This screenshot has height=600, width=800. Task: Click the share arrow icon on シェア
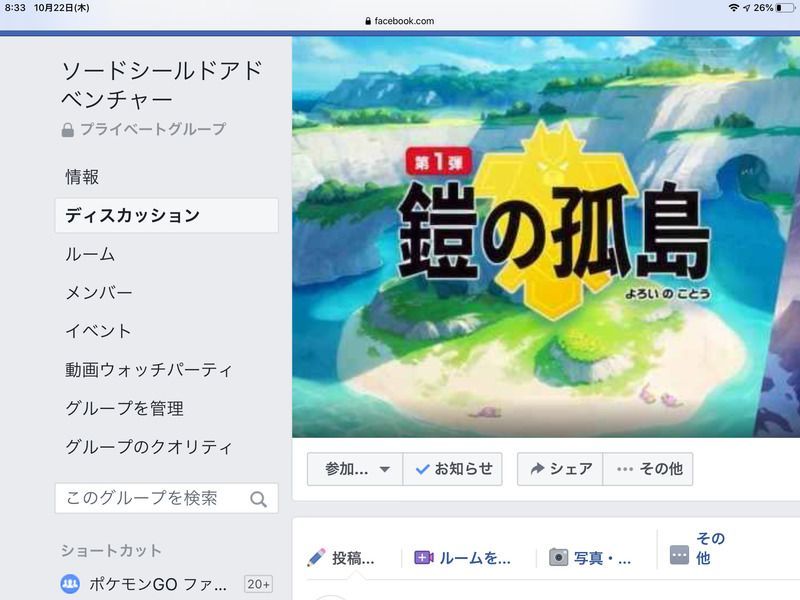tap(537, 468)
